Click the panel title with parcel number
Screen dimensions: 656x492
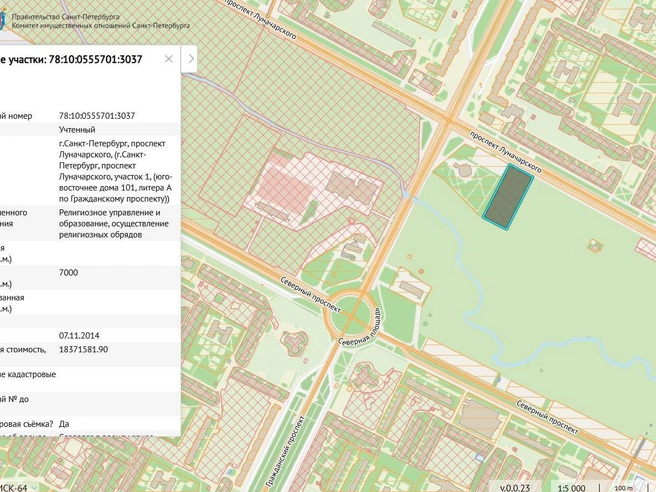[71, 59]
